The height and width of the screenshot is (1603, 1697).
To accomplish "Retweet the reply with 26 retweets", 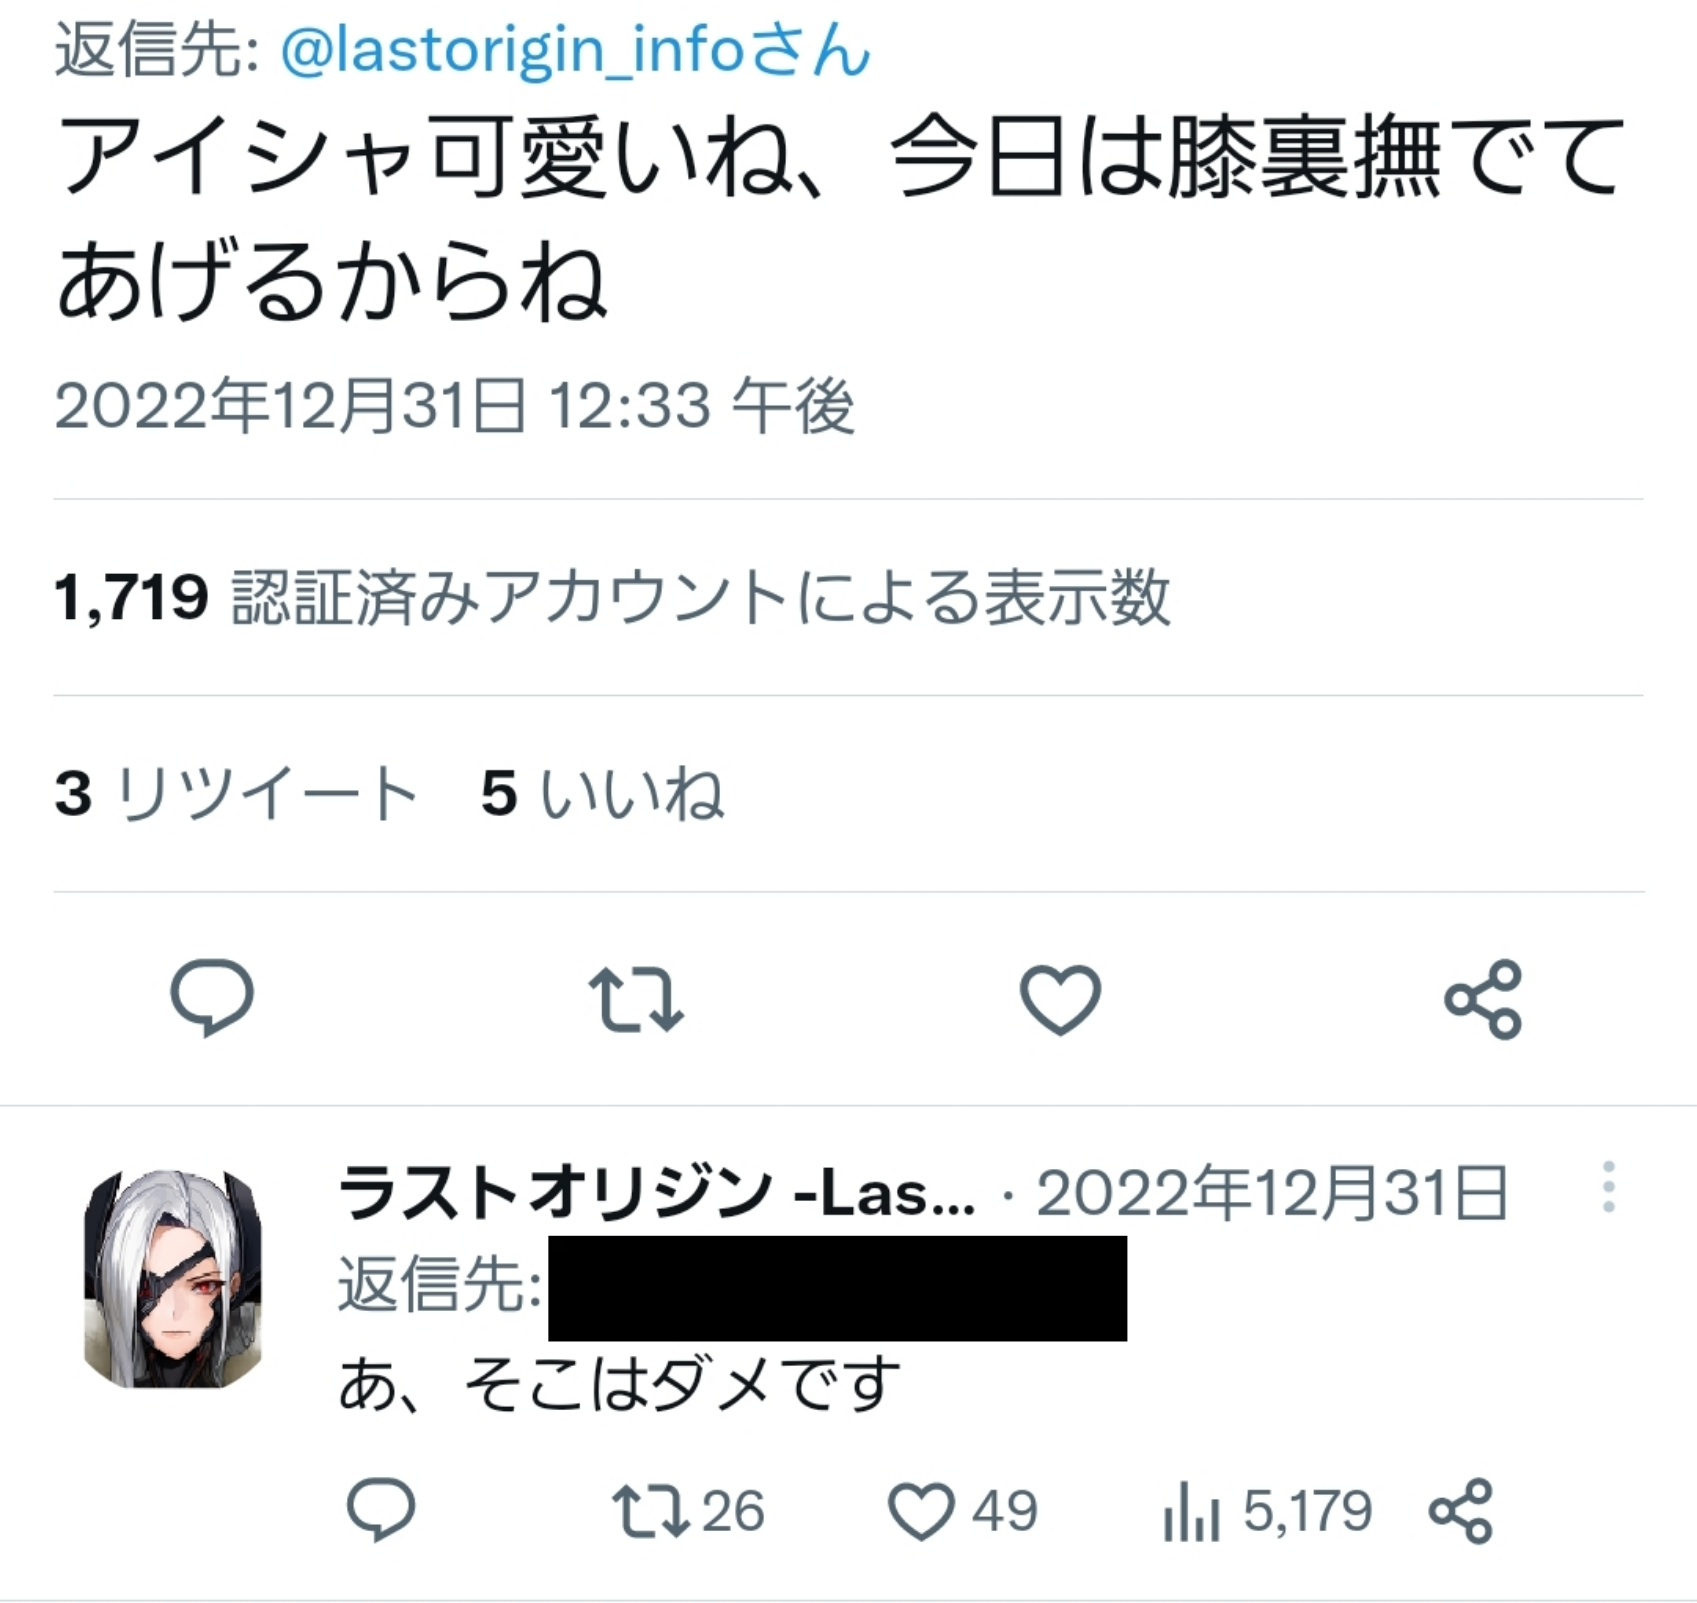I will (x=687, y=1510).
